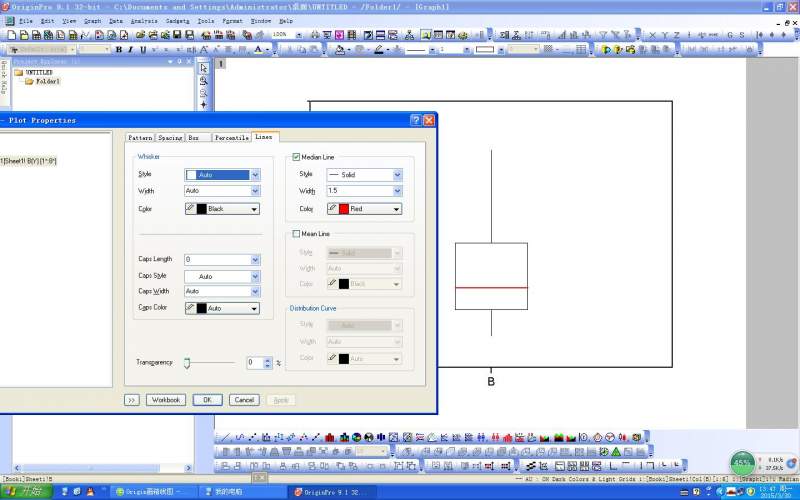Image resolution: width=800 pixels, height=500 pixels.
Task: Open the Format menu
Action: [232, 21]
